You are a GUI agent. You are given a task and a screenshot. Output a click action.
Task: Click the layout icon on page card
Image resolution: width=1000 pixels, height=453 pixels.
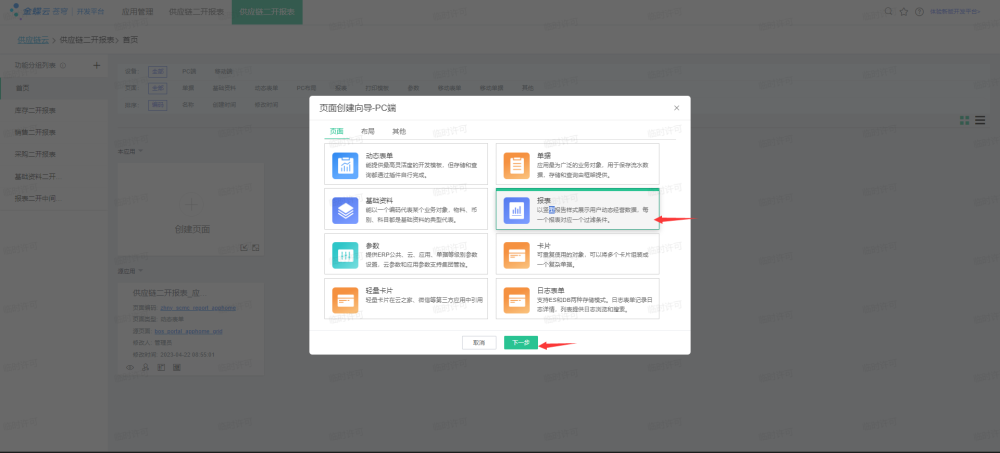click(161, 367)
